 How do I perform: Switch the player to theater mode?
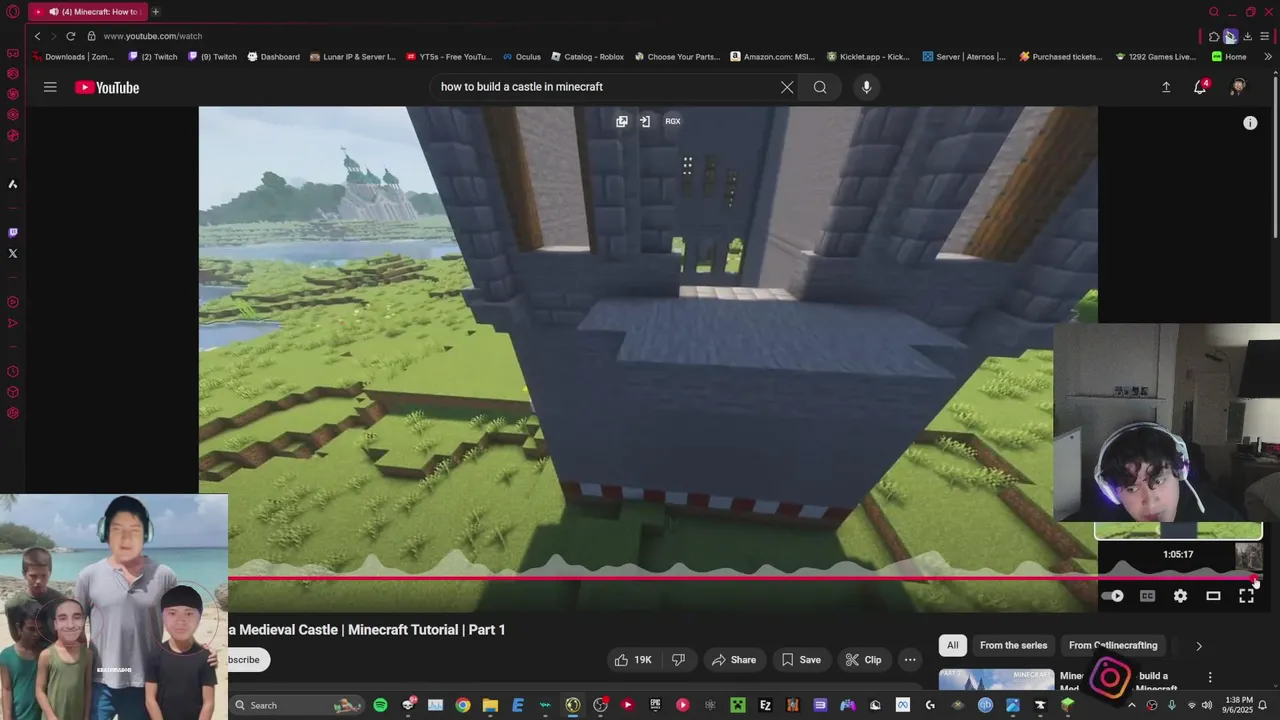pyautogui.click(x=1213, y=596)
